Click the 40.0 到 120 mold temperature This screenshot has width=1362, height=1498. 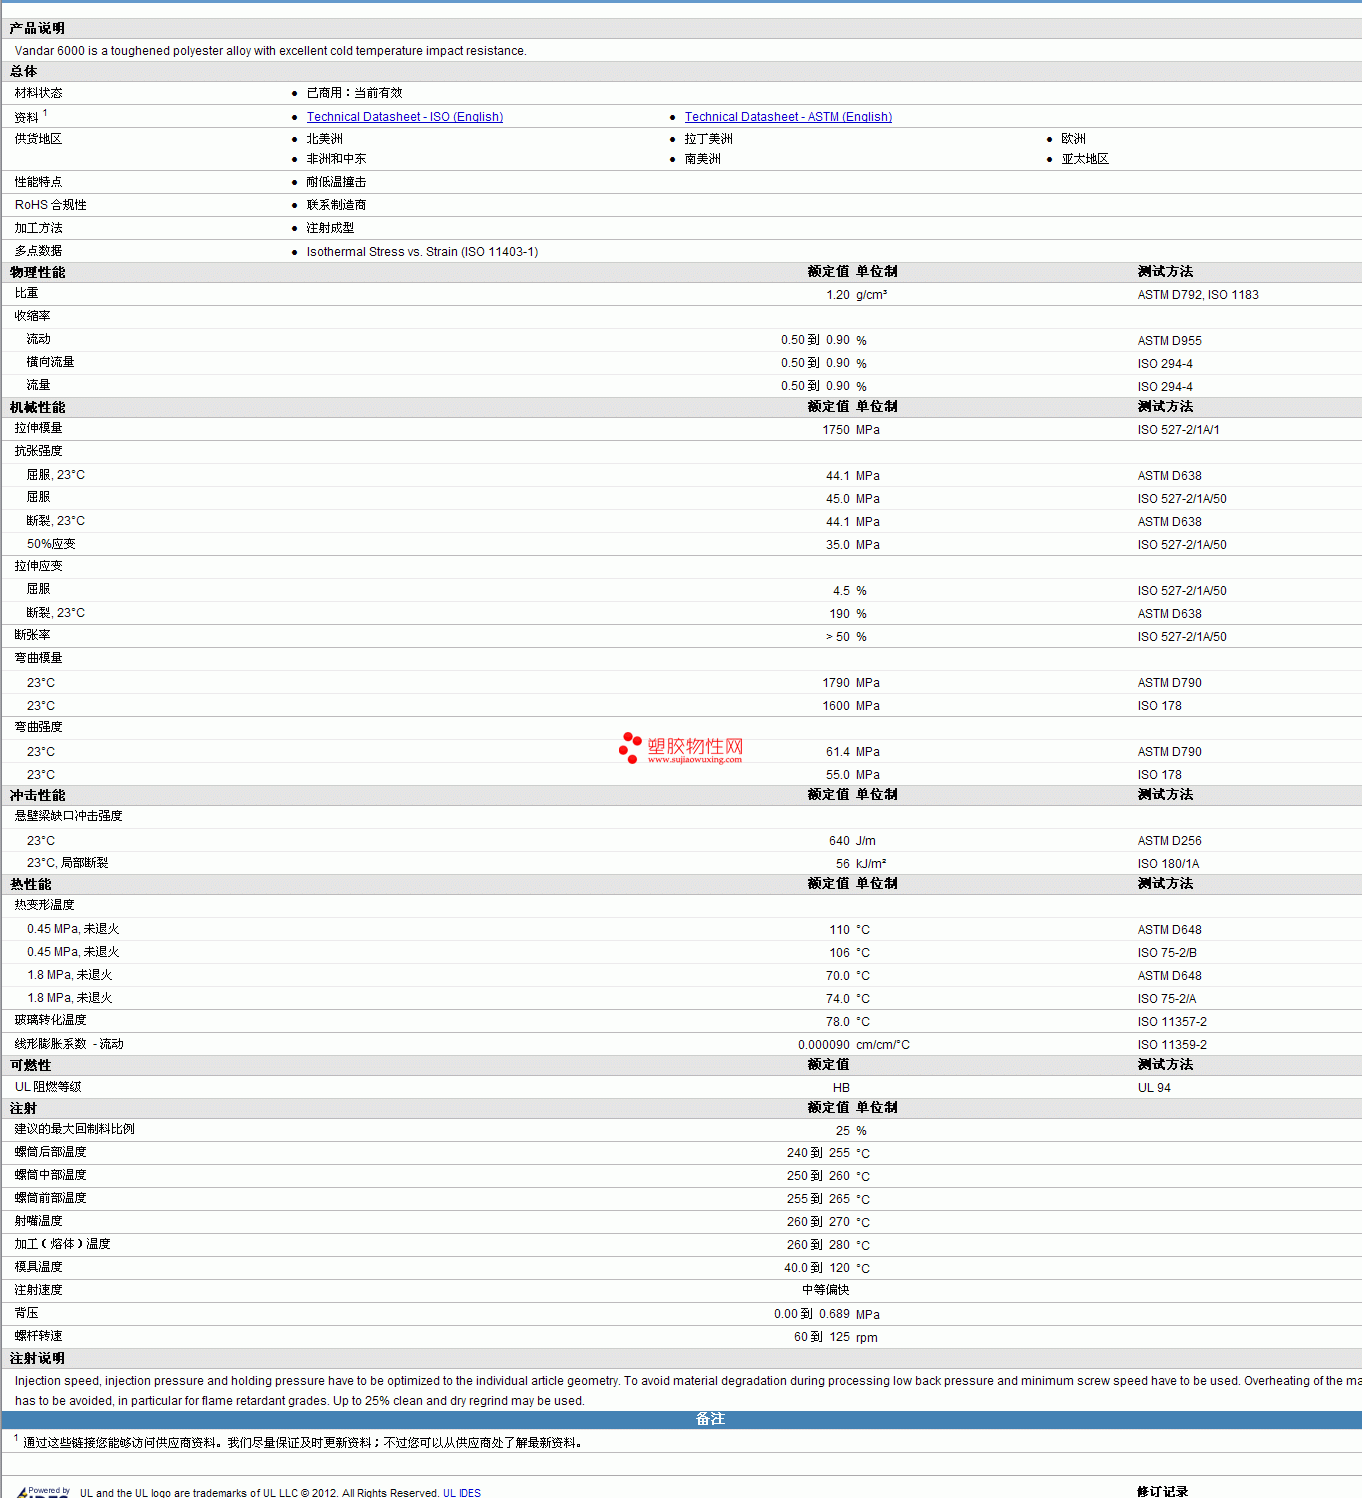click(817, 1269)
